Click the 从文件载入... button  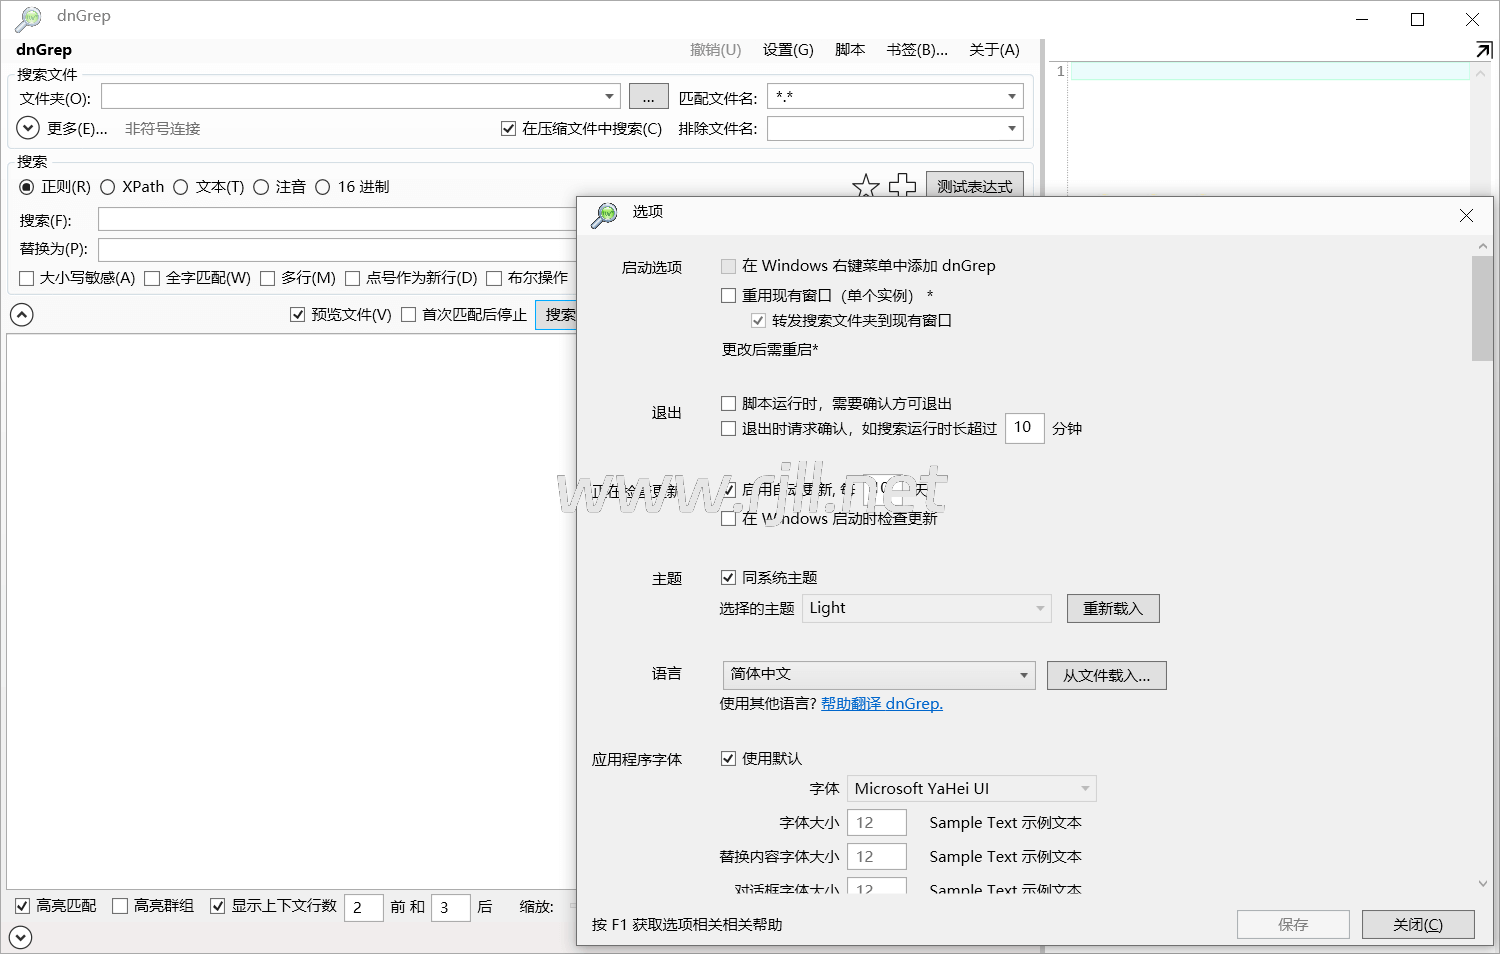(x=1106, y=676)
